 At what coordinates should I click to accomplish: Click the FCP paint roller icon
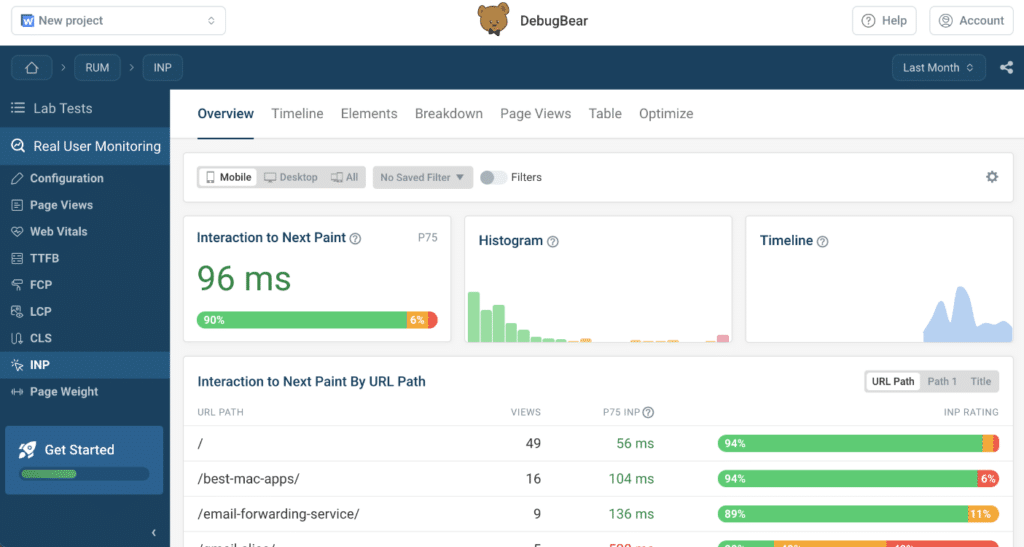coord(17,285)
